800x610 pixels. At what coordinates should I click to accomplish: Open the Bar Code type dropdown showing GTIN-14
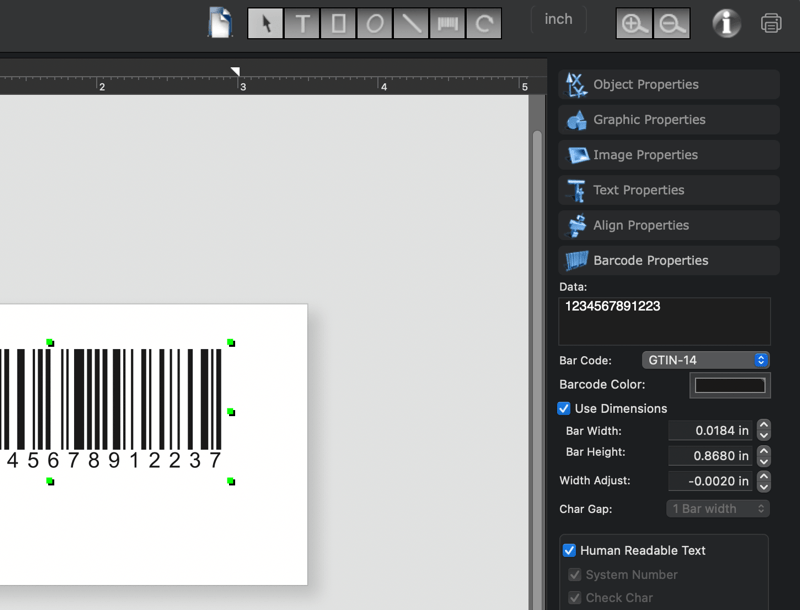click(x=706, y=359)
